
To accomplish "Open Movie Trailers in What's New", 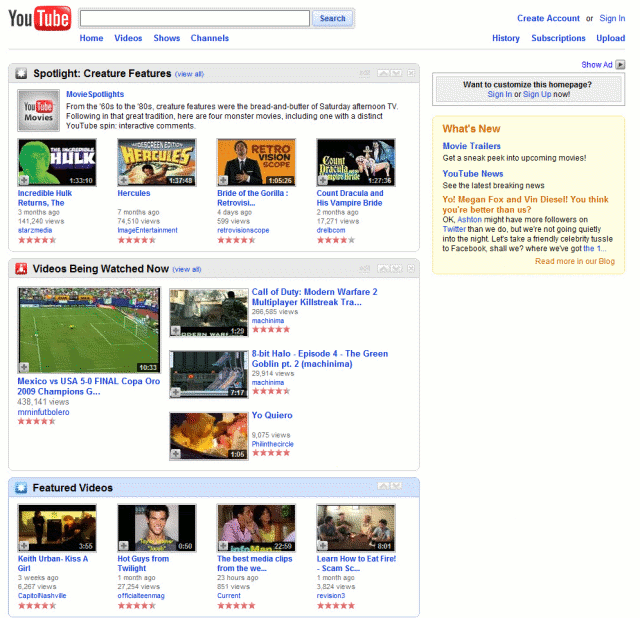I will coord(471,146).
